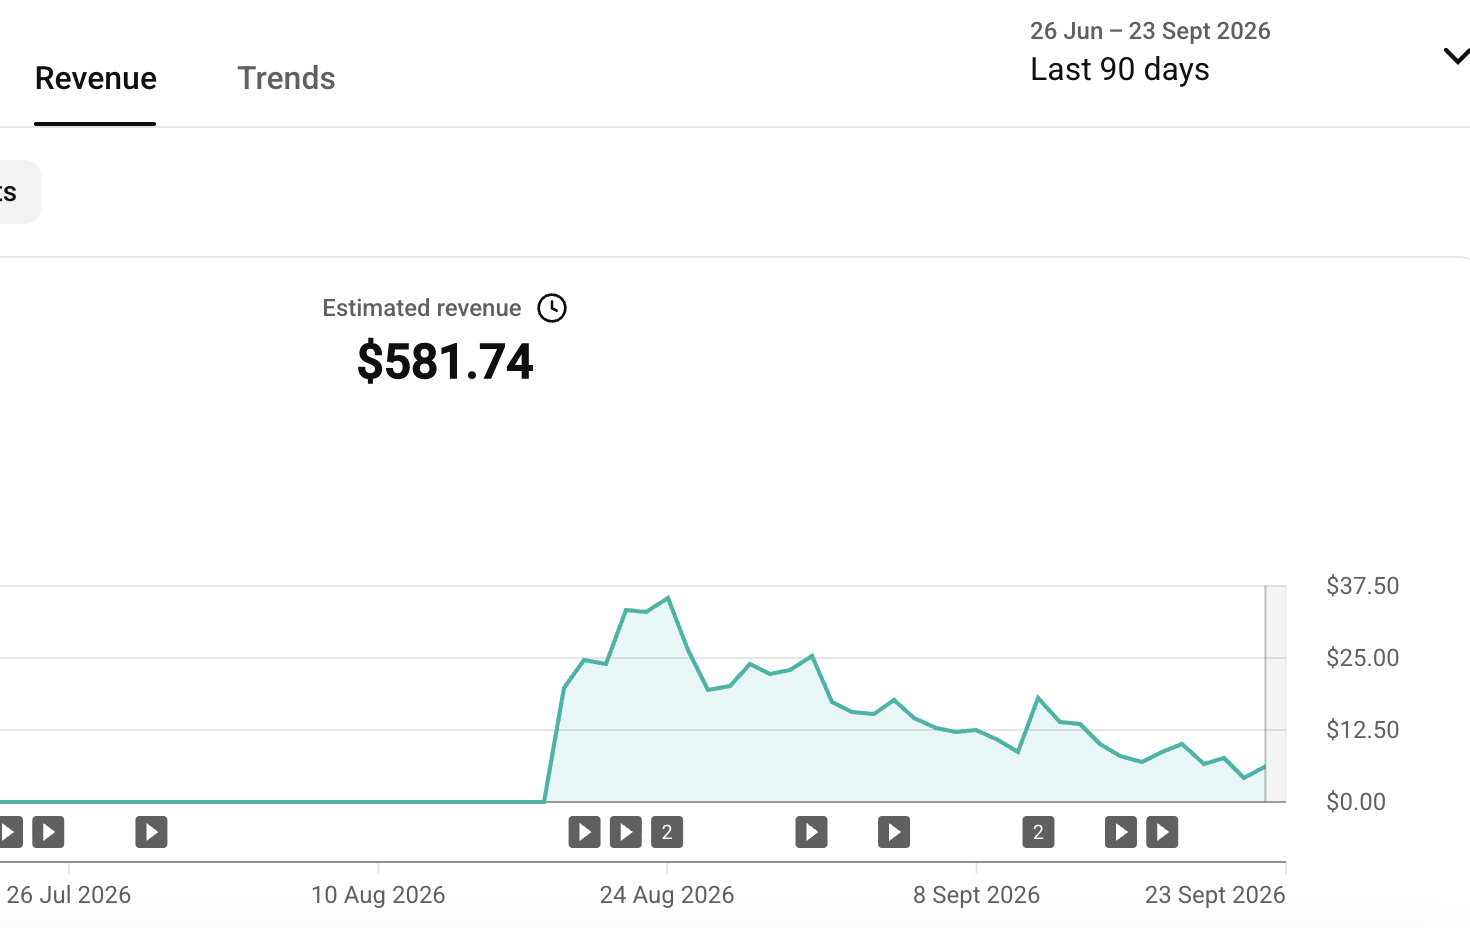Click the second-to-last video marker in September

tap(1120, 832)
